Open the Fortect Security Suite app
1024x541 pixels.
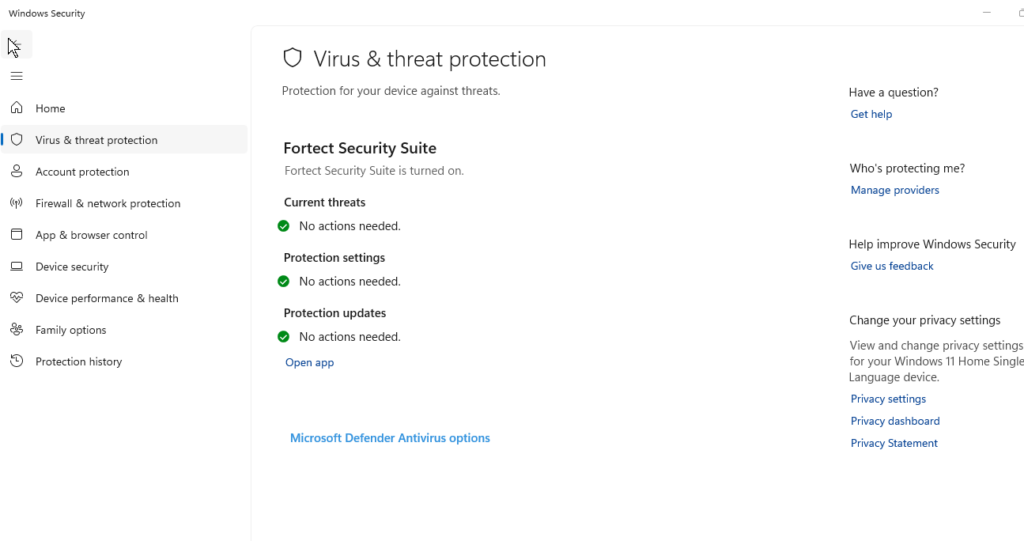[x=309, y=363]
